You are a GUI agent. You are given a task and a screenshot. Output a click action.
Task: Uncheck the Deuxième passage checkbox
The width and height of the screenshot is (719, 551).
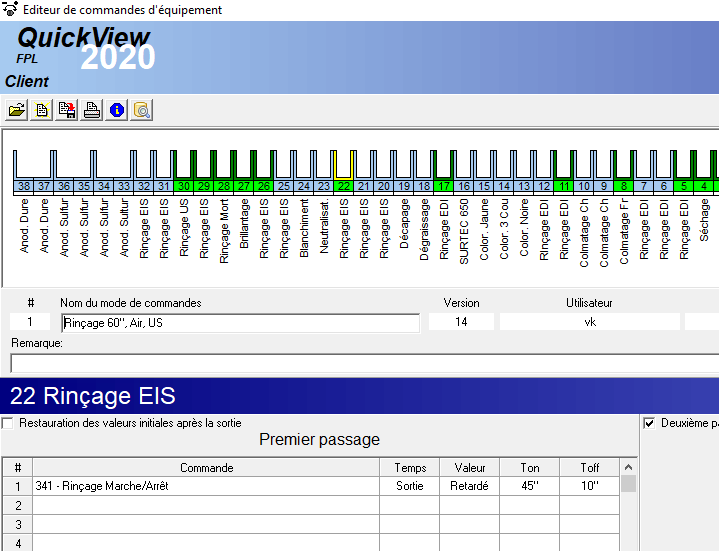[649, 423]
